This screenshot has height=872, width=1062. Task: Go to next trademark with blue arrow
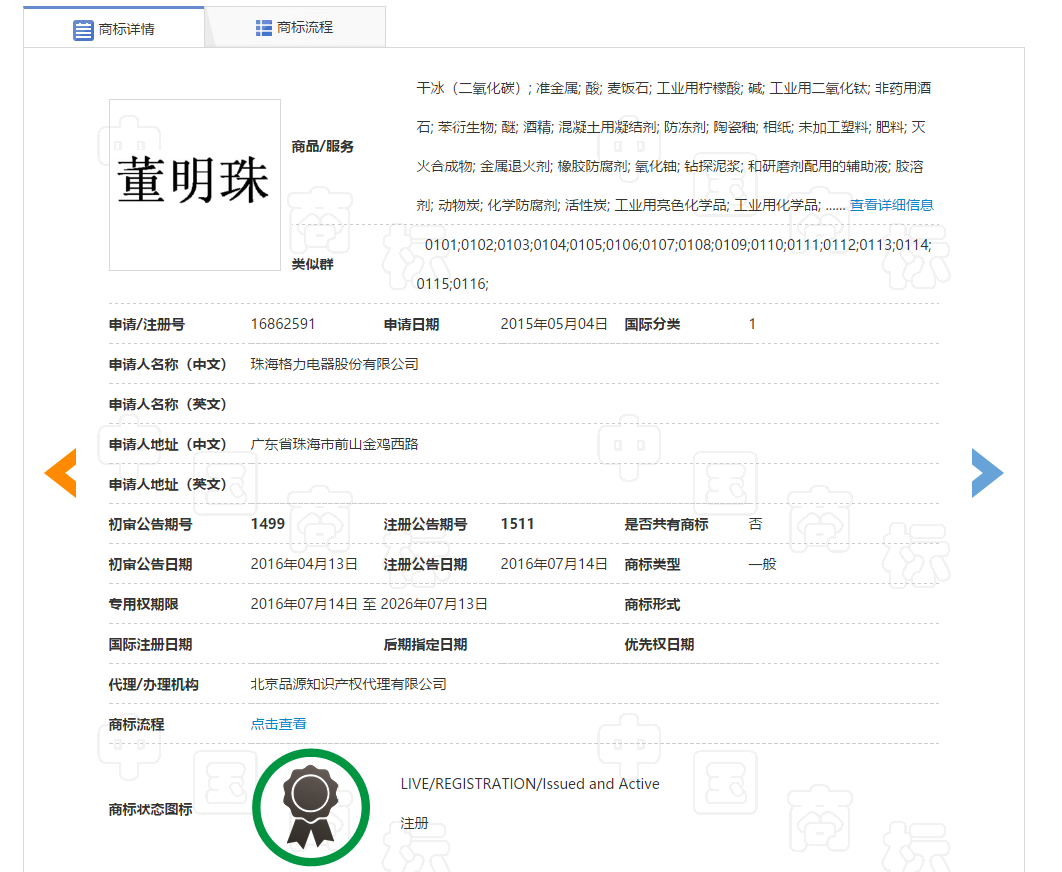(x=986, y=473)
